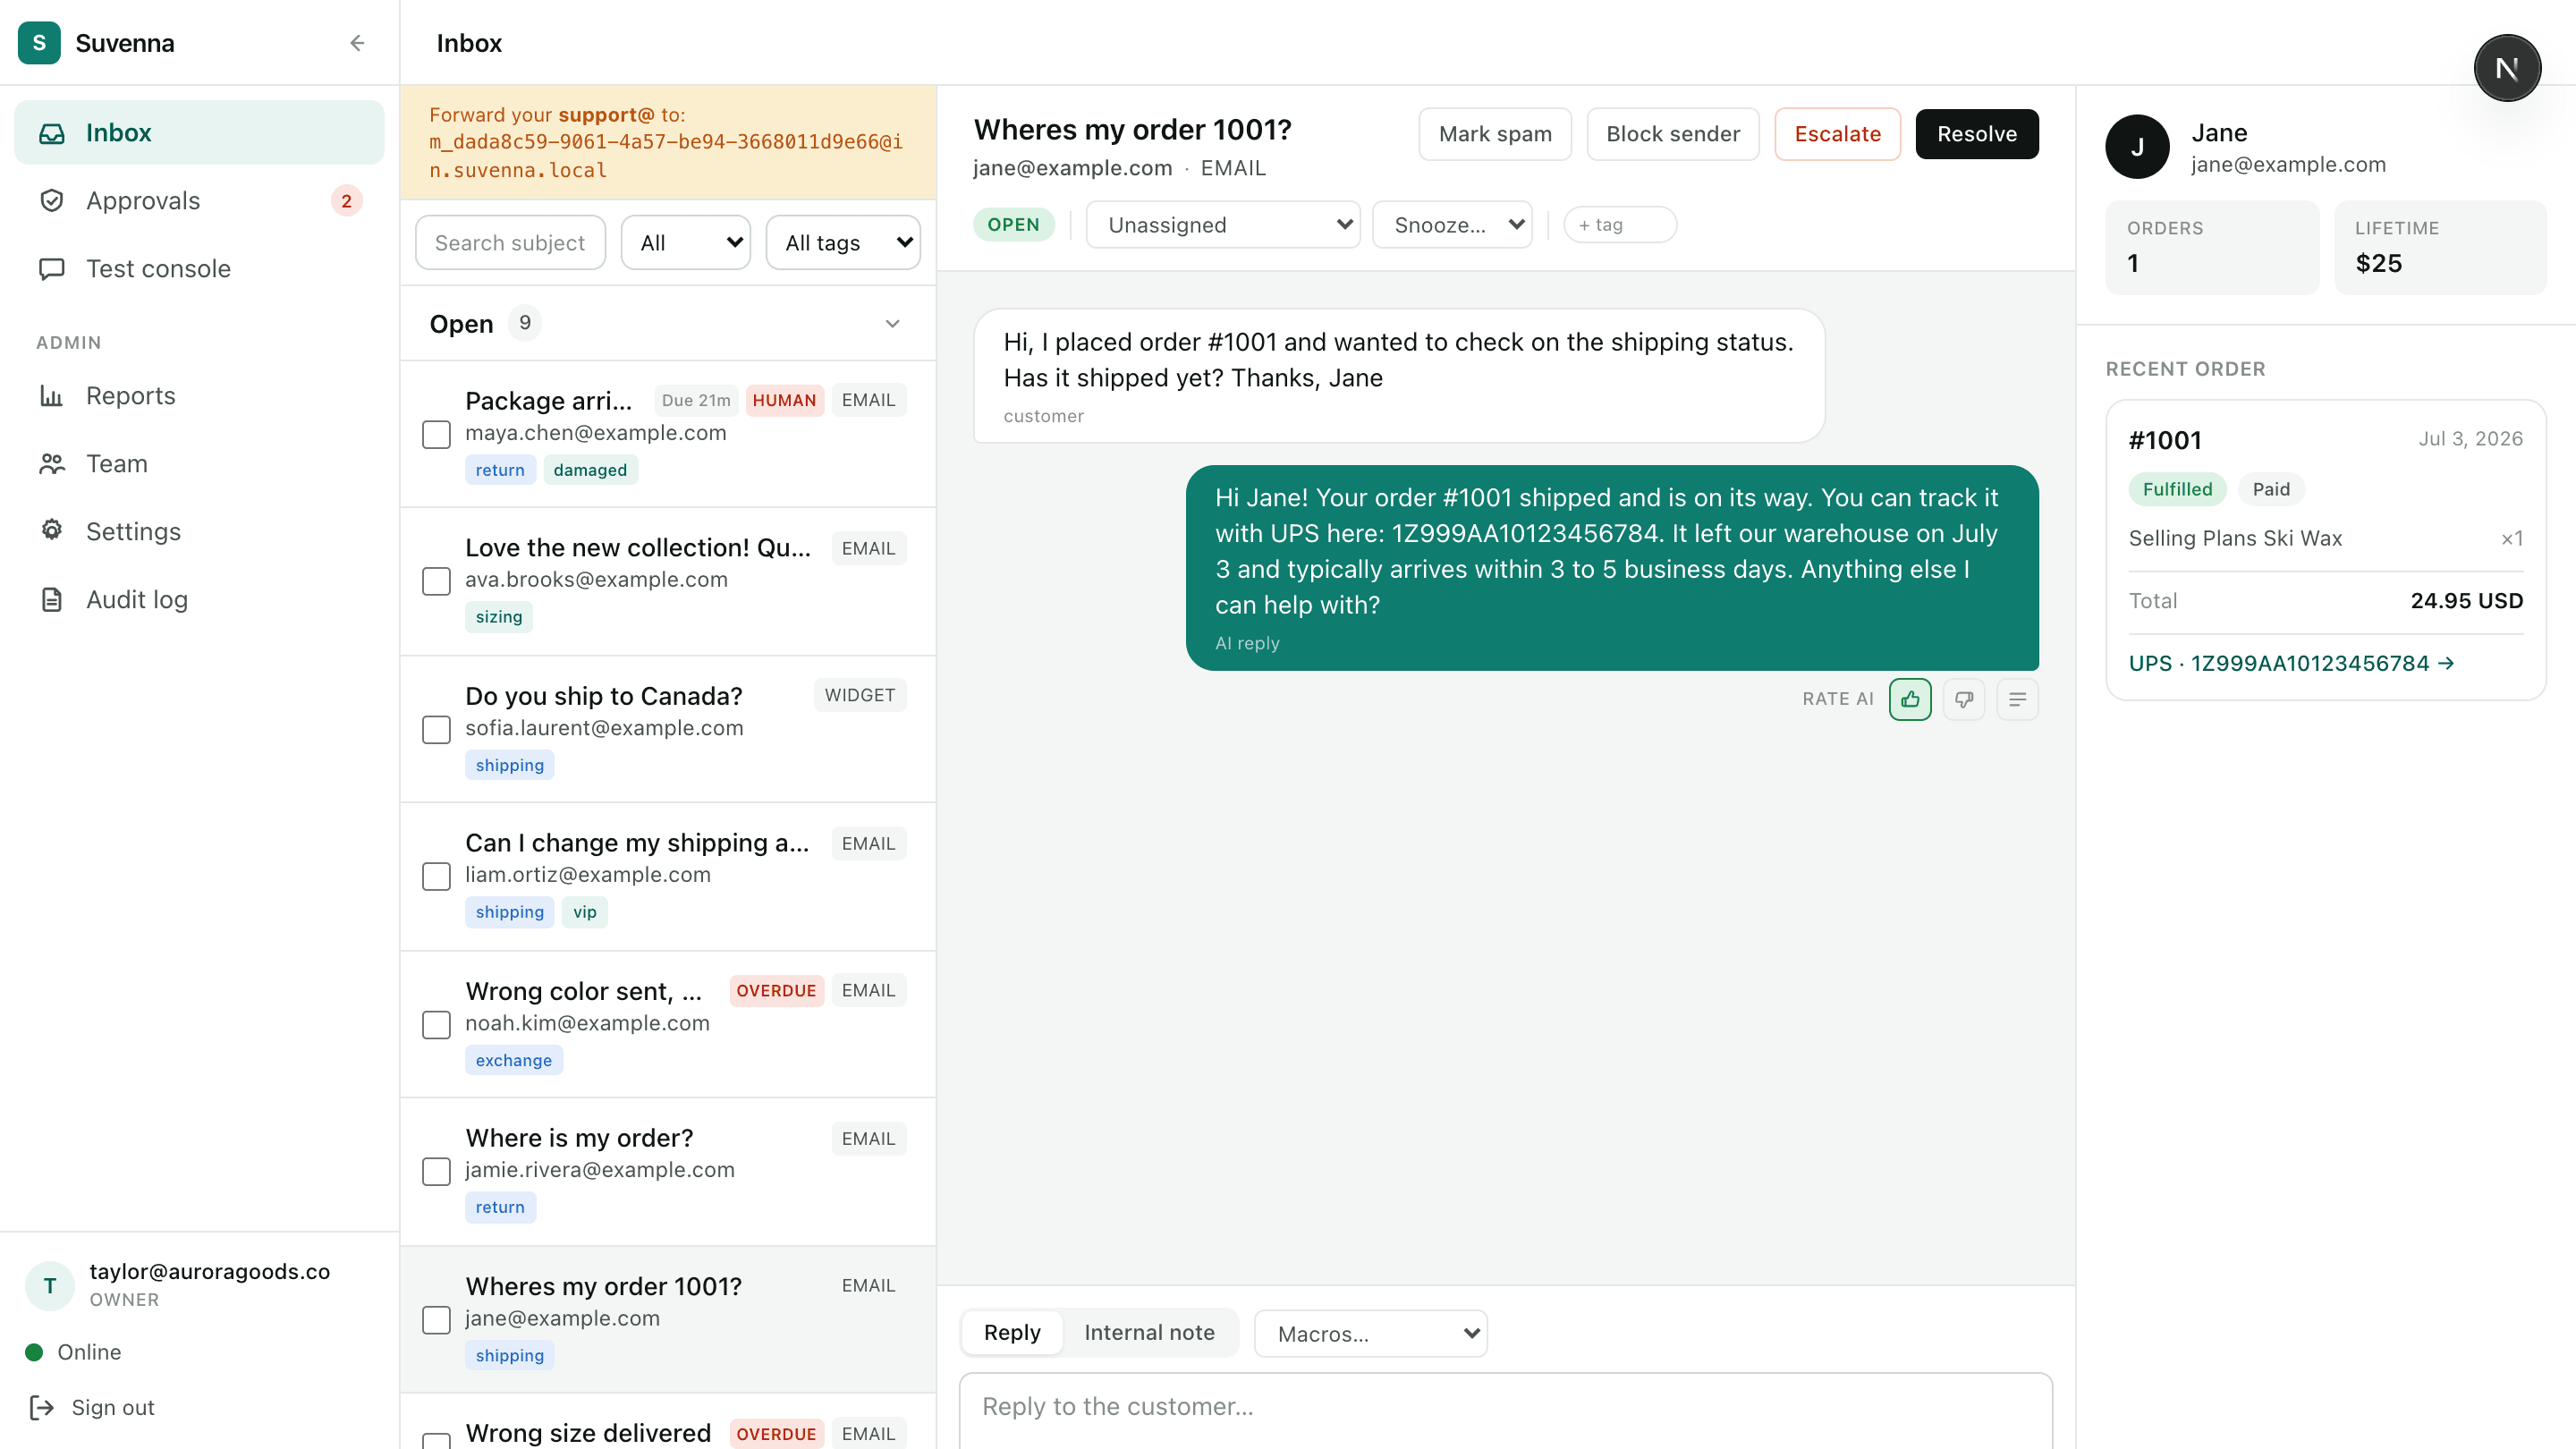Select the Package arri... conversation checkbox

pyautogui.click(x=436, y=434)
